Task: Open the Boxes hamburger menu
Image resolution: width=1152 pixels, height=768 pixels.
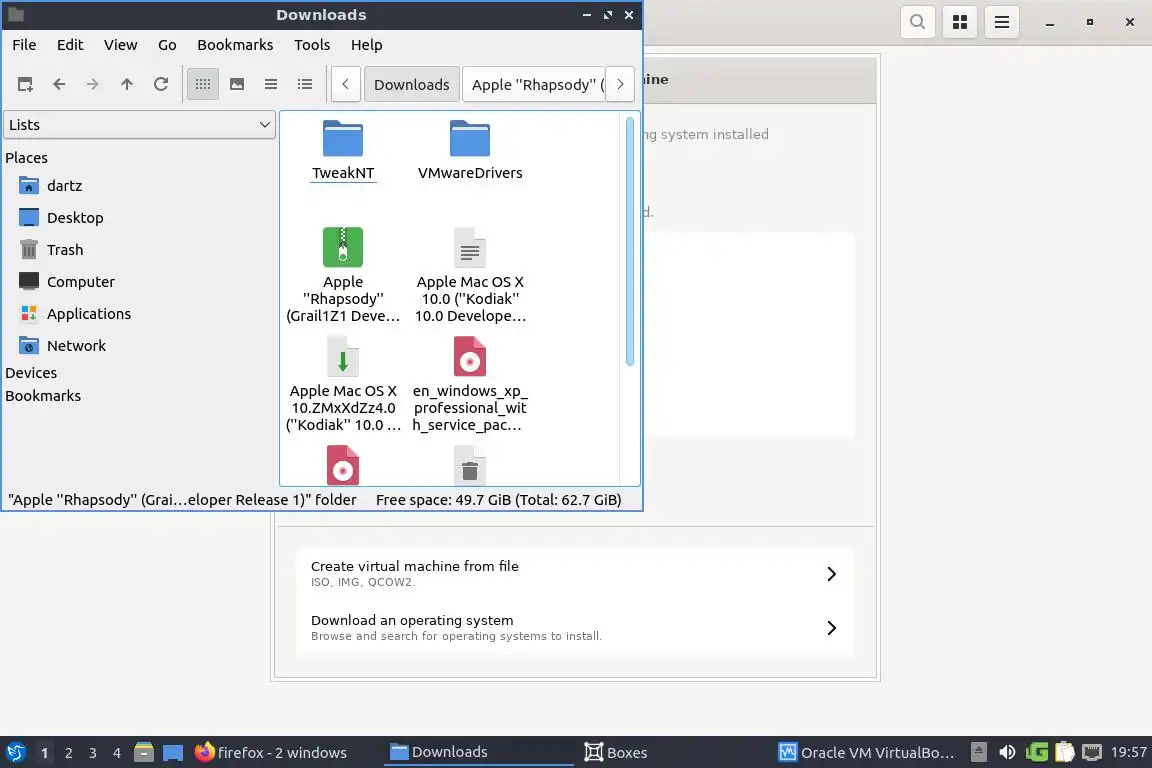Action: coord(1001,22)
